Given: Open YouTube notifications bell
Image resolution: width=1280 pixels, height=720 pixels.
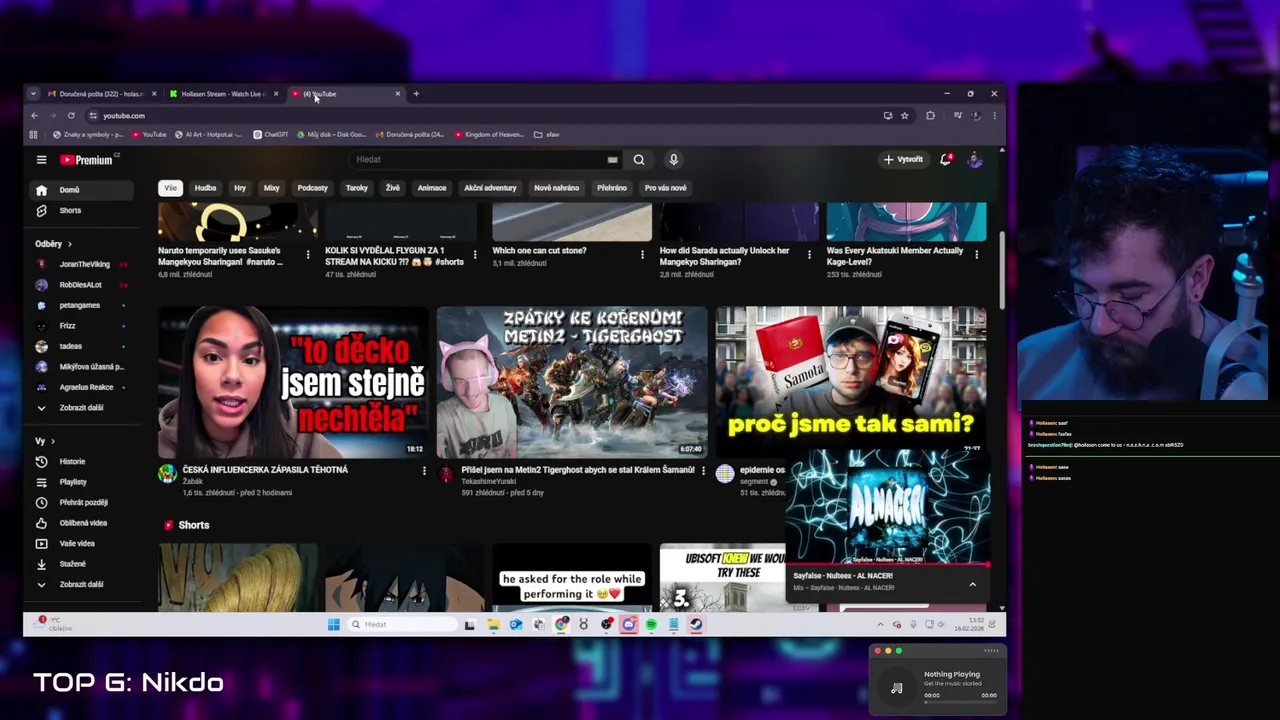Looking at the screenshot, I should click(x=945, y=160).
